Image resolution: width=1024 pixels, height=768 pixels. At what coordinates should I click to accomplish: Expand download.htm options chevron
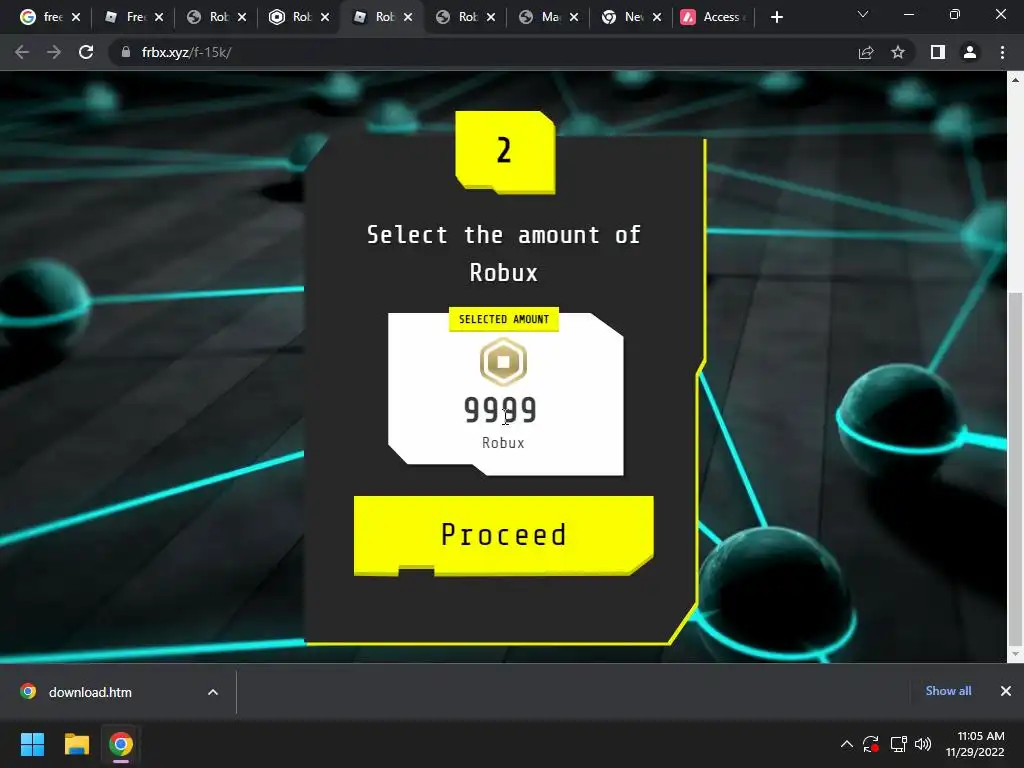pyautogui.click(x=213, y=692)
